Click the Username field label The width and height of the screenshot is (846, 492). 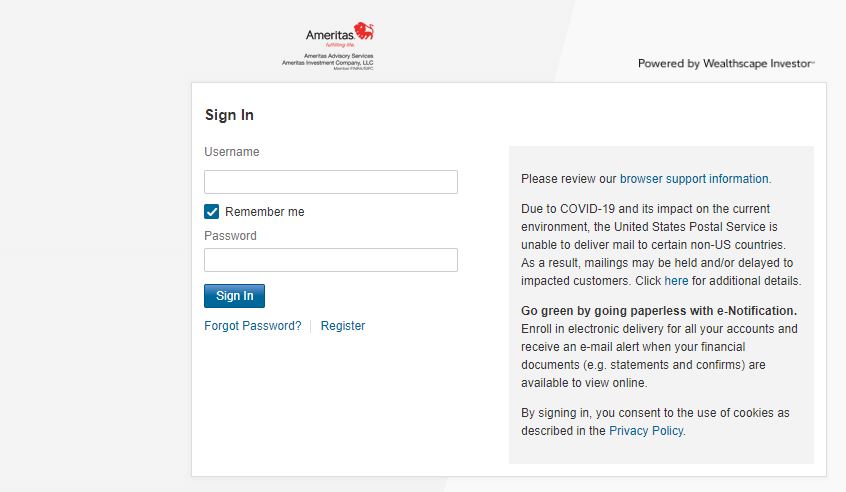pyautogui.click(x=232, y=152)
